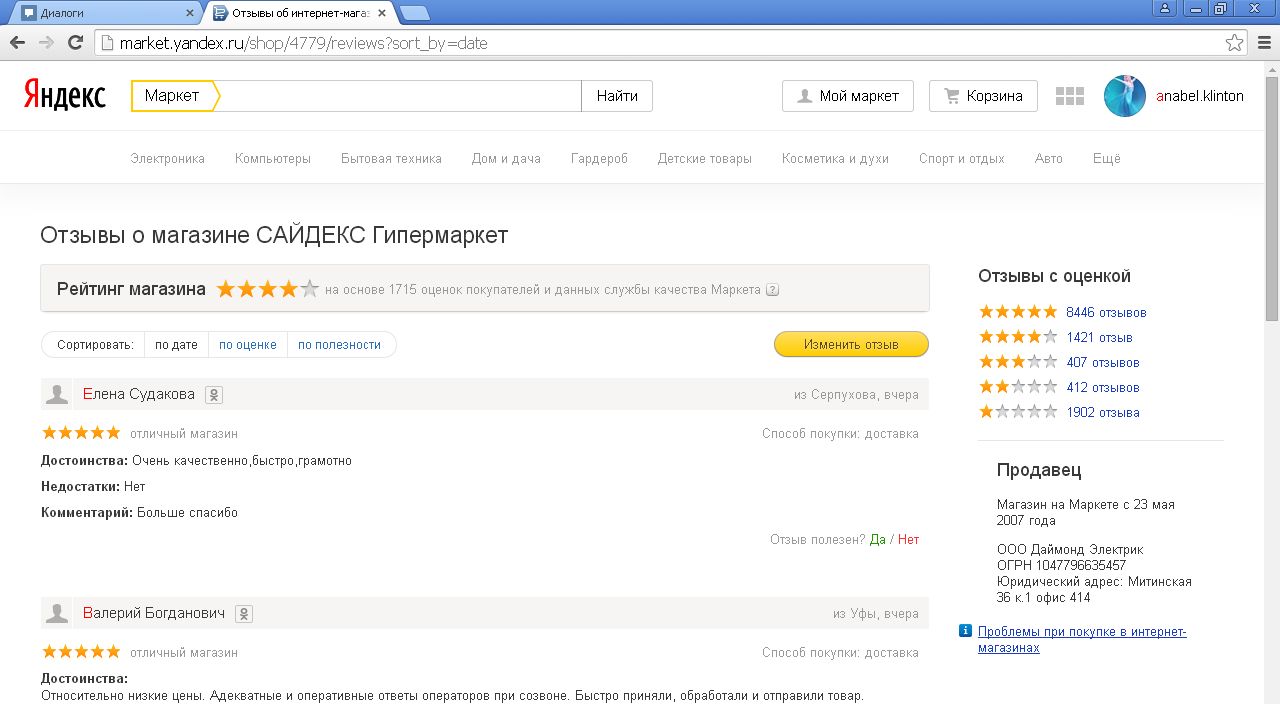
Task: Click the Найти search button
Action: coord(617,96)
